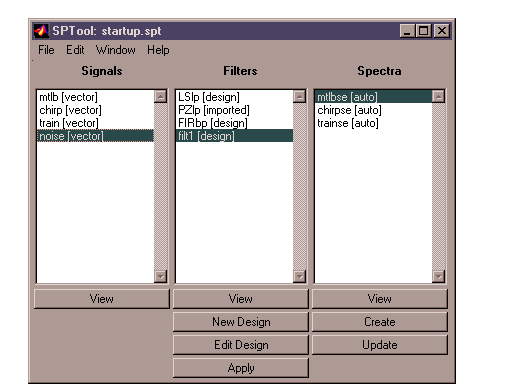
Task: Select chirpse [auto] spectrum
Action: coord(373,110)
